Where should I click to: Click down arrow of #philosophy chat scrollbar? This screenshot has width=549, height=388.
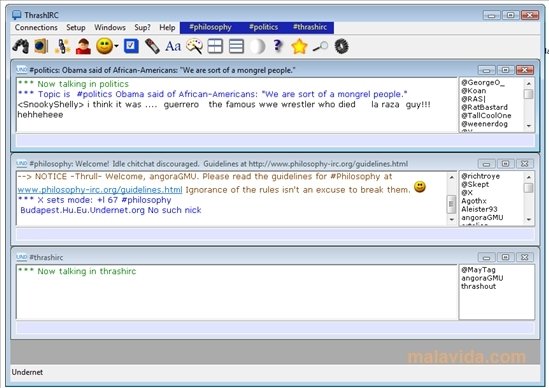[x=451, y=219]
